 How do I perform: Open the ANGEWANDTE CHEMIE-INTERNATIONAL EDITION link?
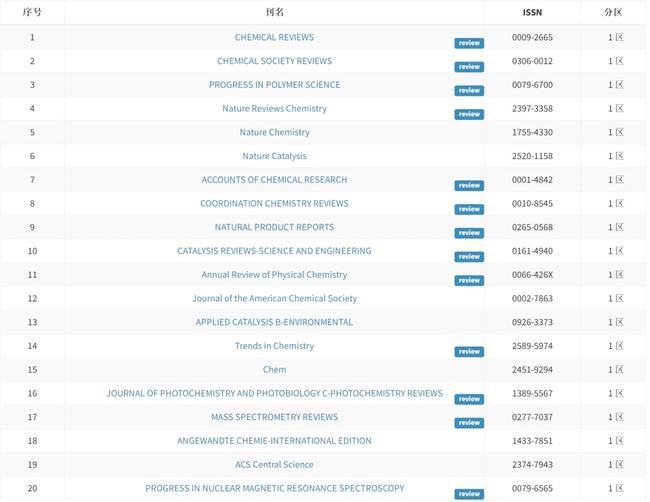pos(274,441)
